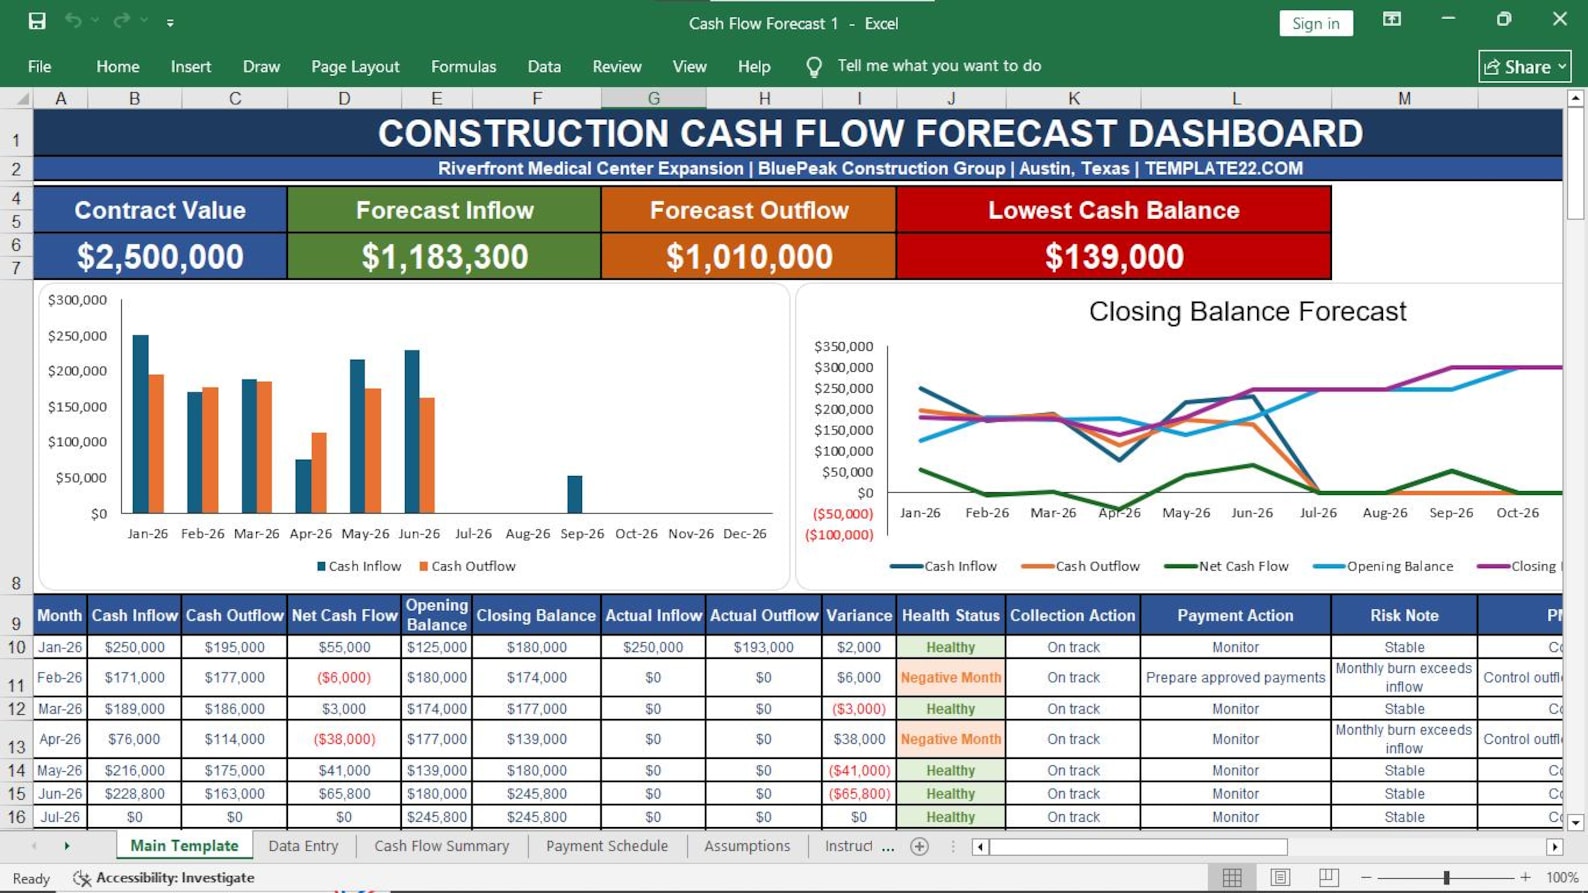This screenshot has height=893, width=1588.
Task: Switch to the Payment Schedule sheet tab
Action: tap(607, 846)
